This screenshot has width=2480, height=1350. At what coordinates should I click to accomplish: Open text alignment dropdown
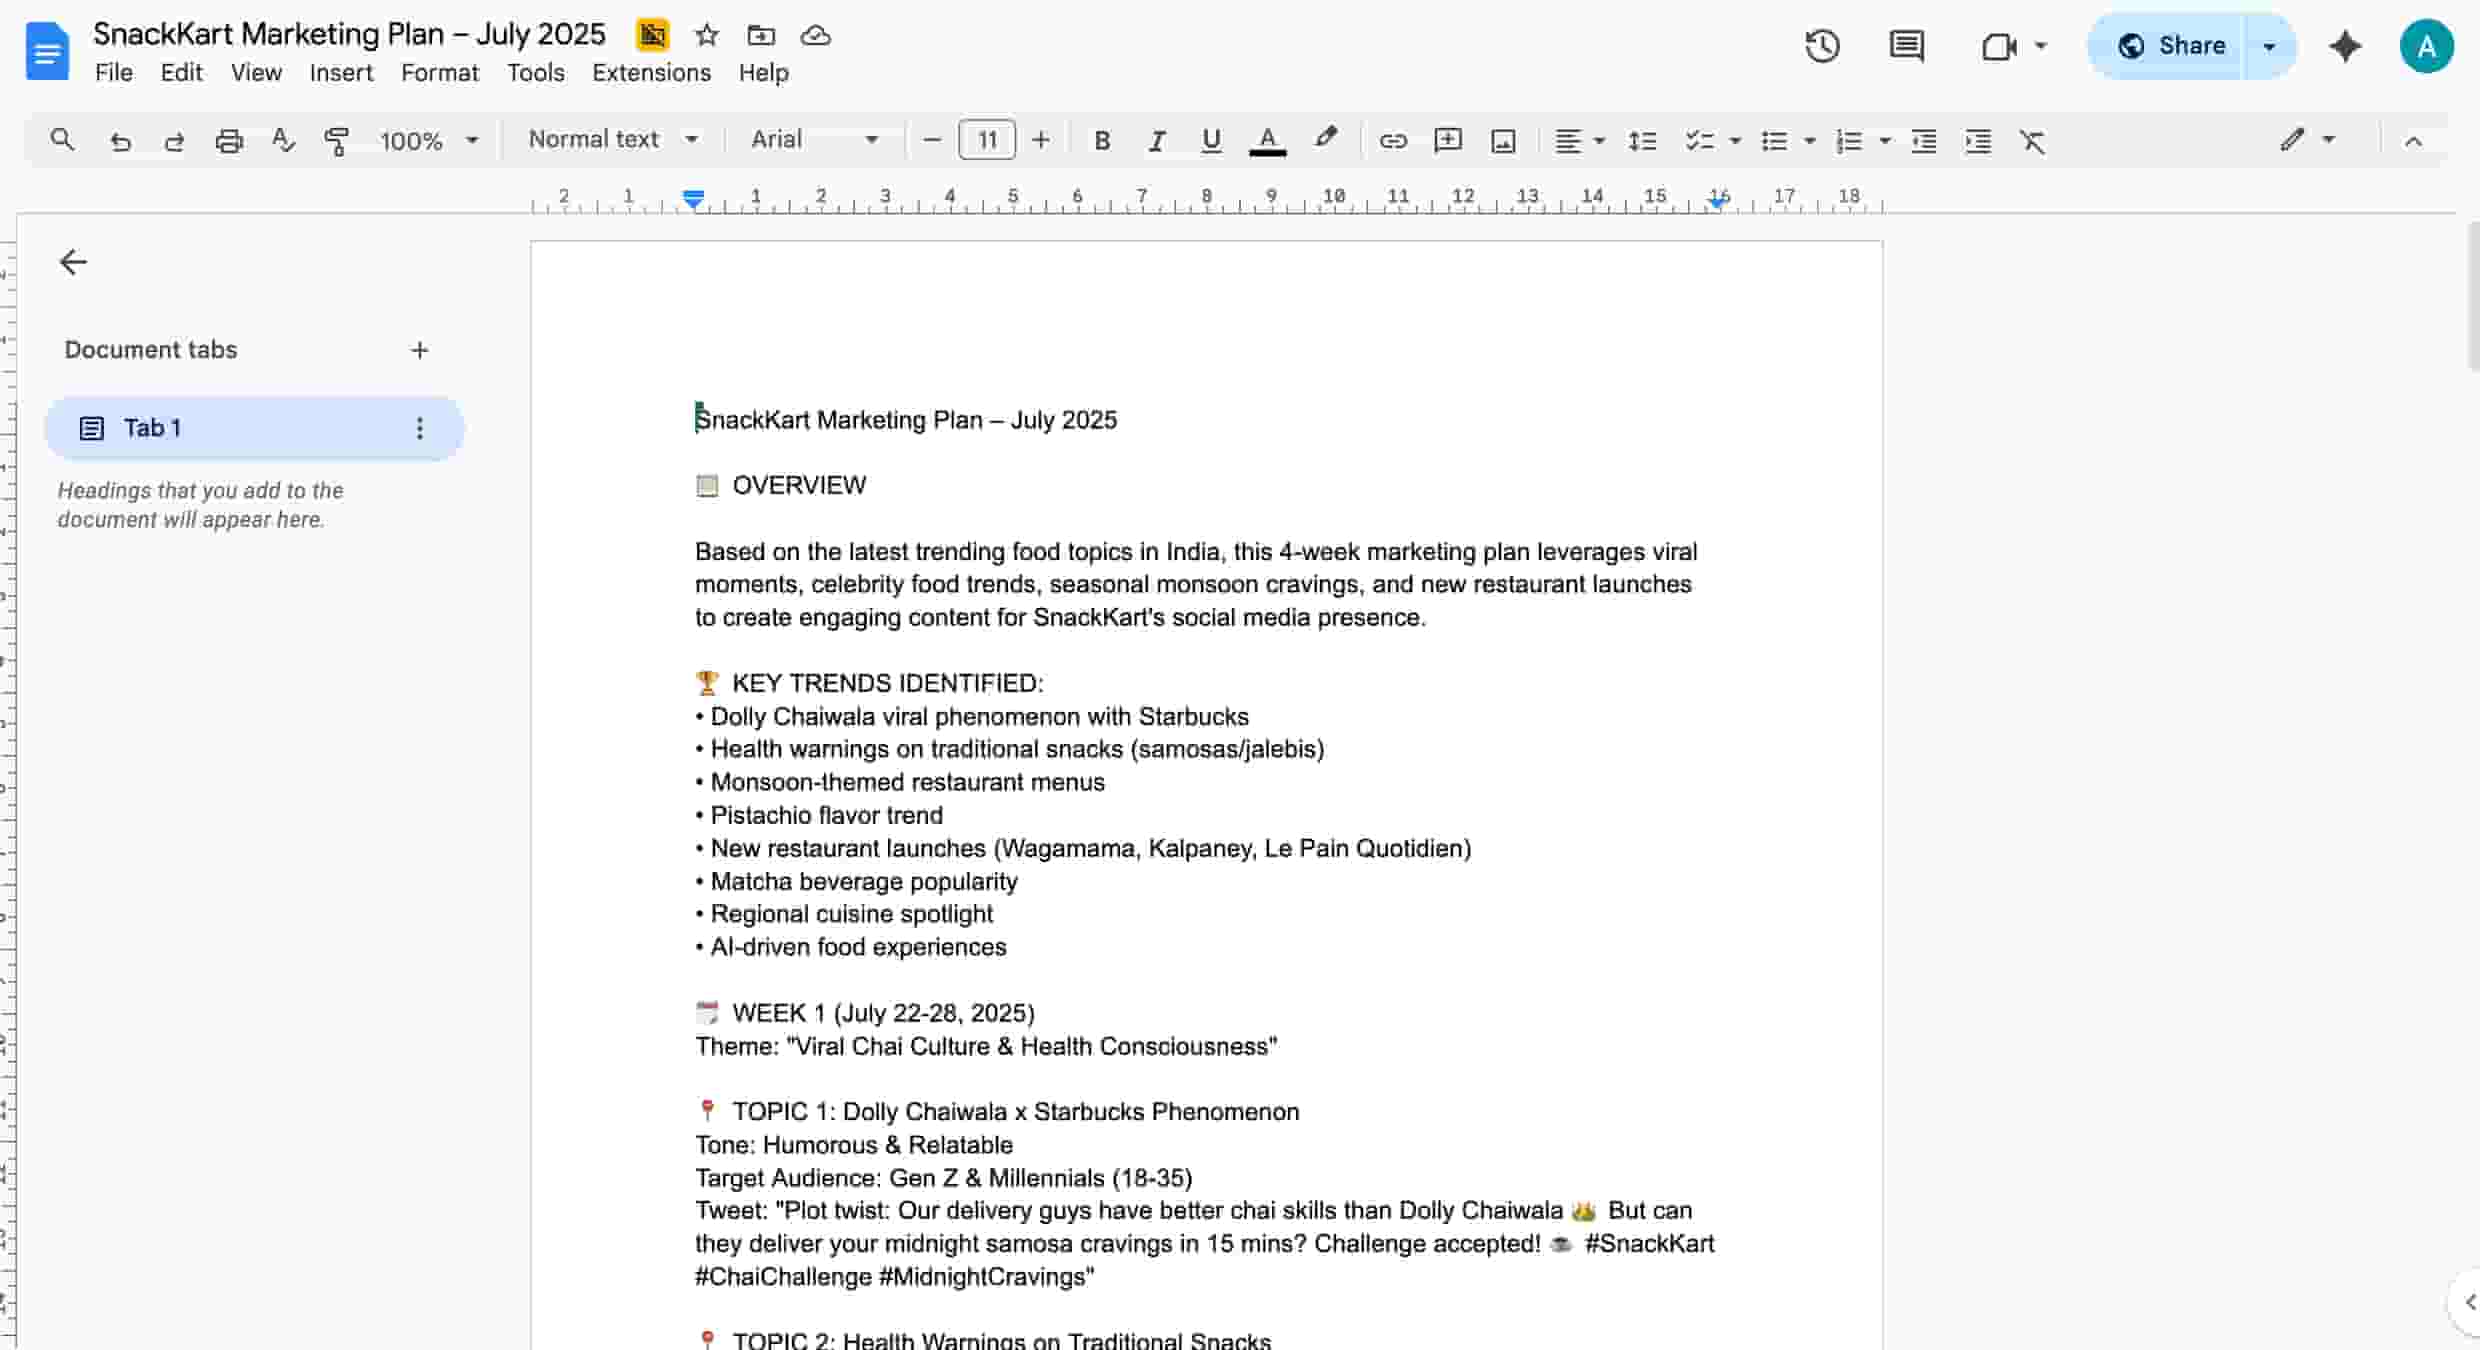(x=1579, y=141)
